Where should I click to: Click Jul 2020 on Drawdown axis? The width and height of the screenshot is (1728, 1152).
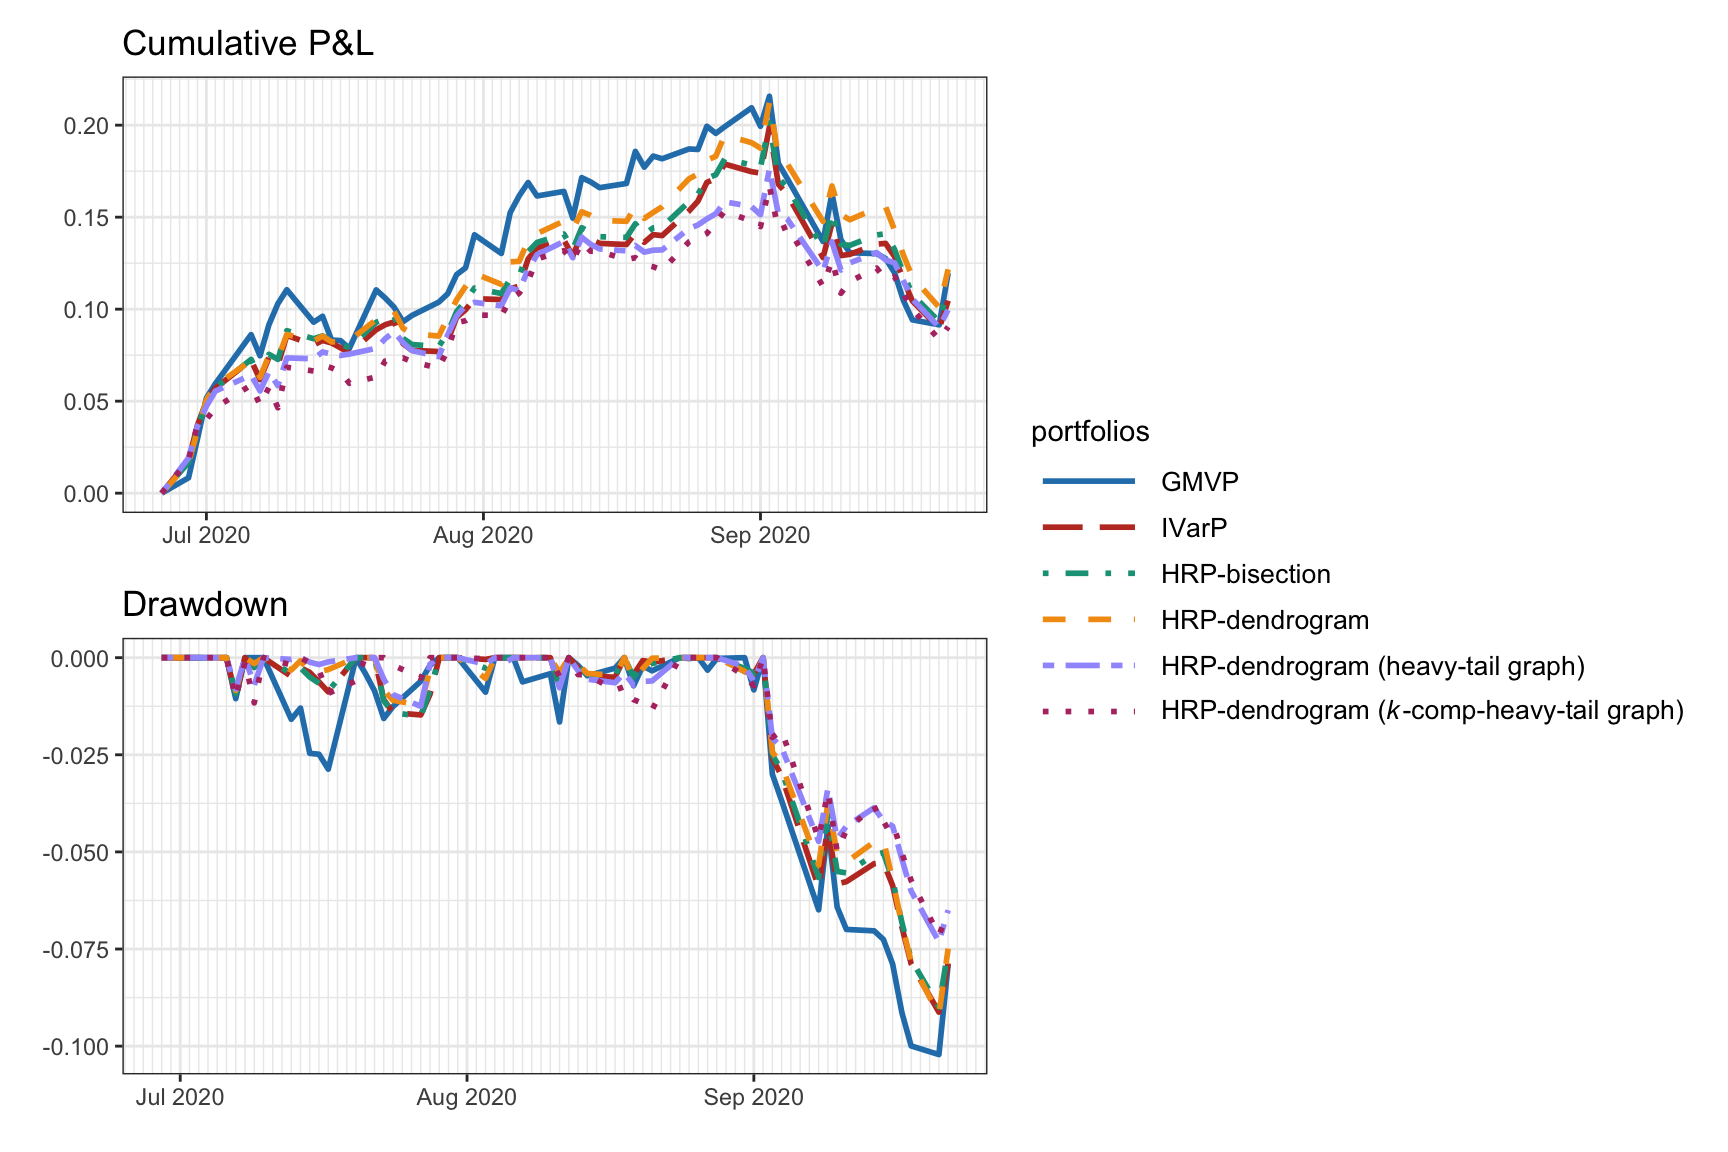click(x=180, y=1097)
